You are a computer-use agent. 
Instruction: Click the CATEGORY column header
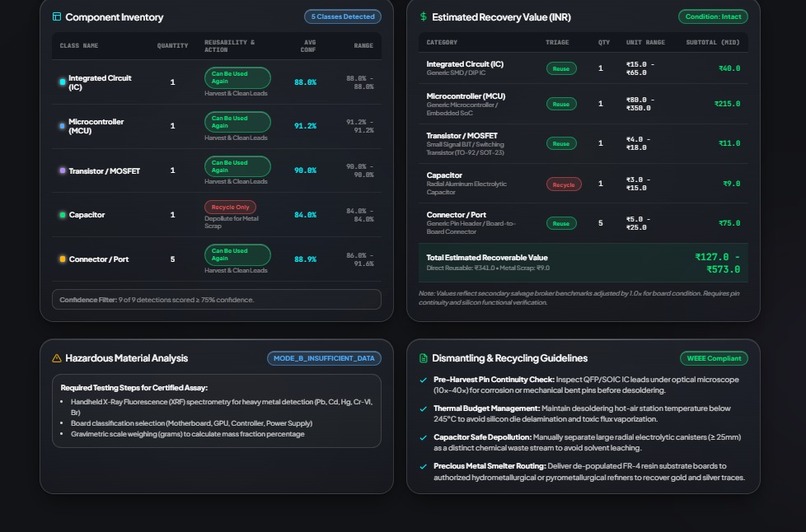click(442, 42)
